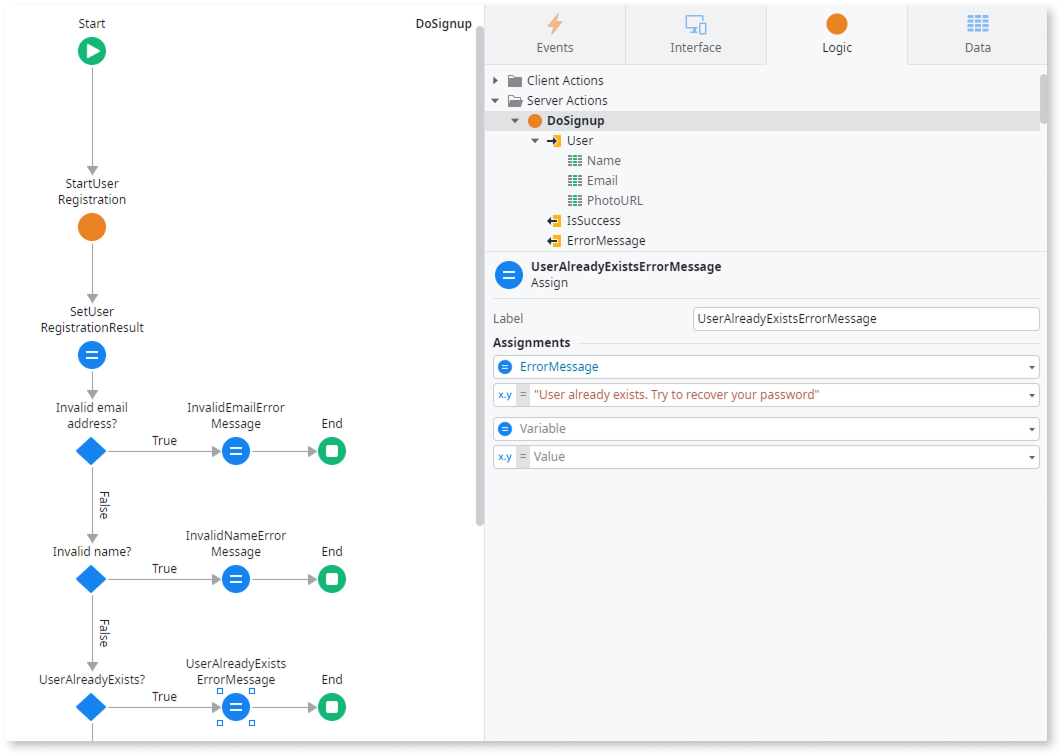The width and height of the screenshot is (1062, 756).
Task: Switch to the Interface tab
Action: pos(696,35)
